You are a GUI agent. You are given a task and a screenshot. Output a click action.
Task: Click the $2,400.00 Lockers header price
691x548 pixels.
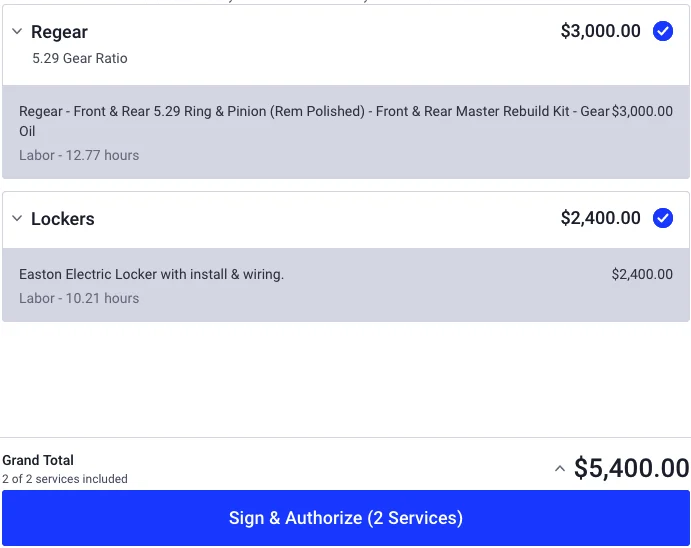click(600, 218)
